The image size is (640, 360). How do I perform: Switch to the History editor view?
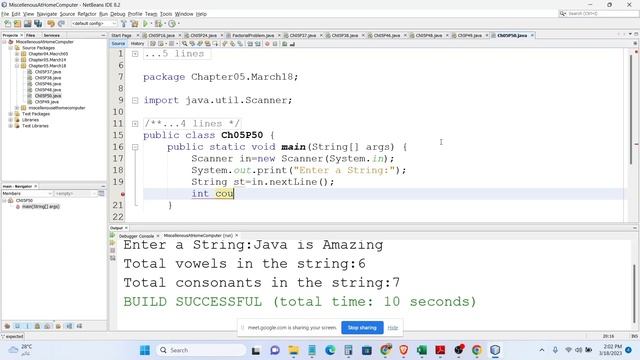coord(137,44)
